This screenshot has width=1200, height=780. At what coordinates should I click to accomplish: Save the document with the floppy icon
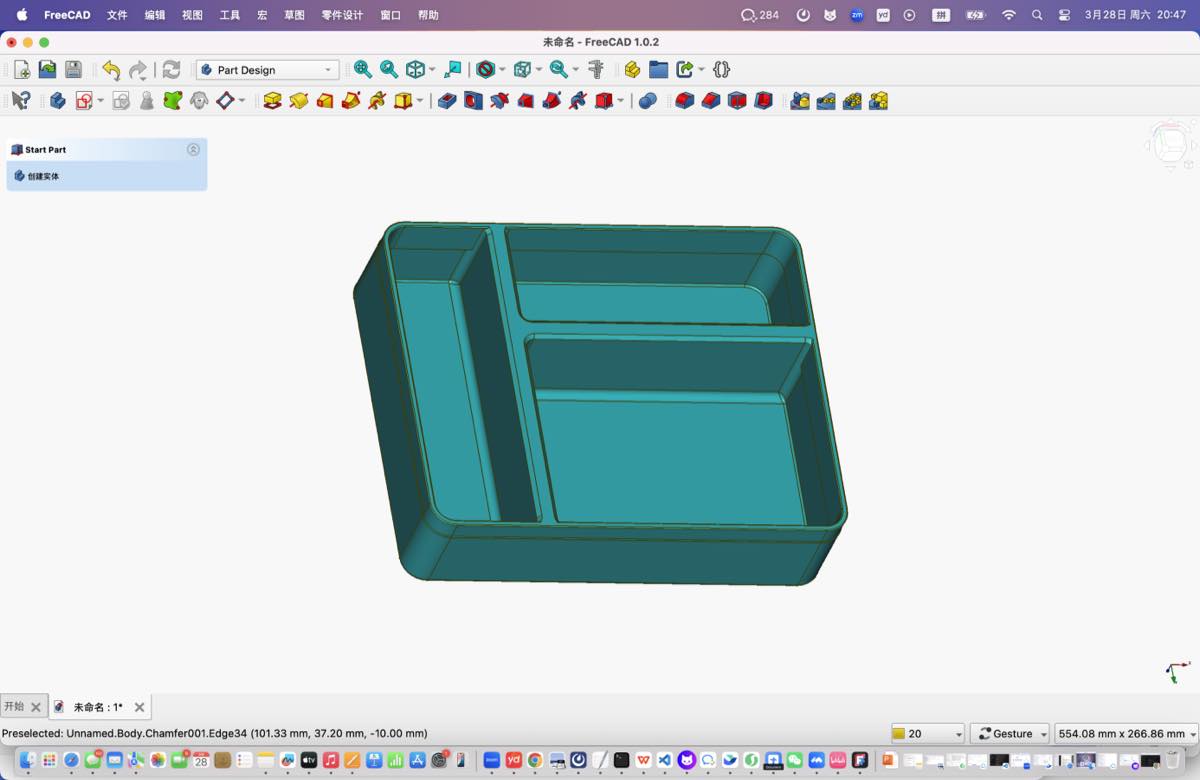tap(73, 70)
